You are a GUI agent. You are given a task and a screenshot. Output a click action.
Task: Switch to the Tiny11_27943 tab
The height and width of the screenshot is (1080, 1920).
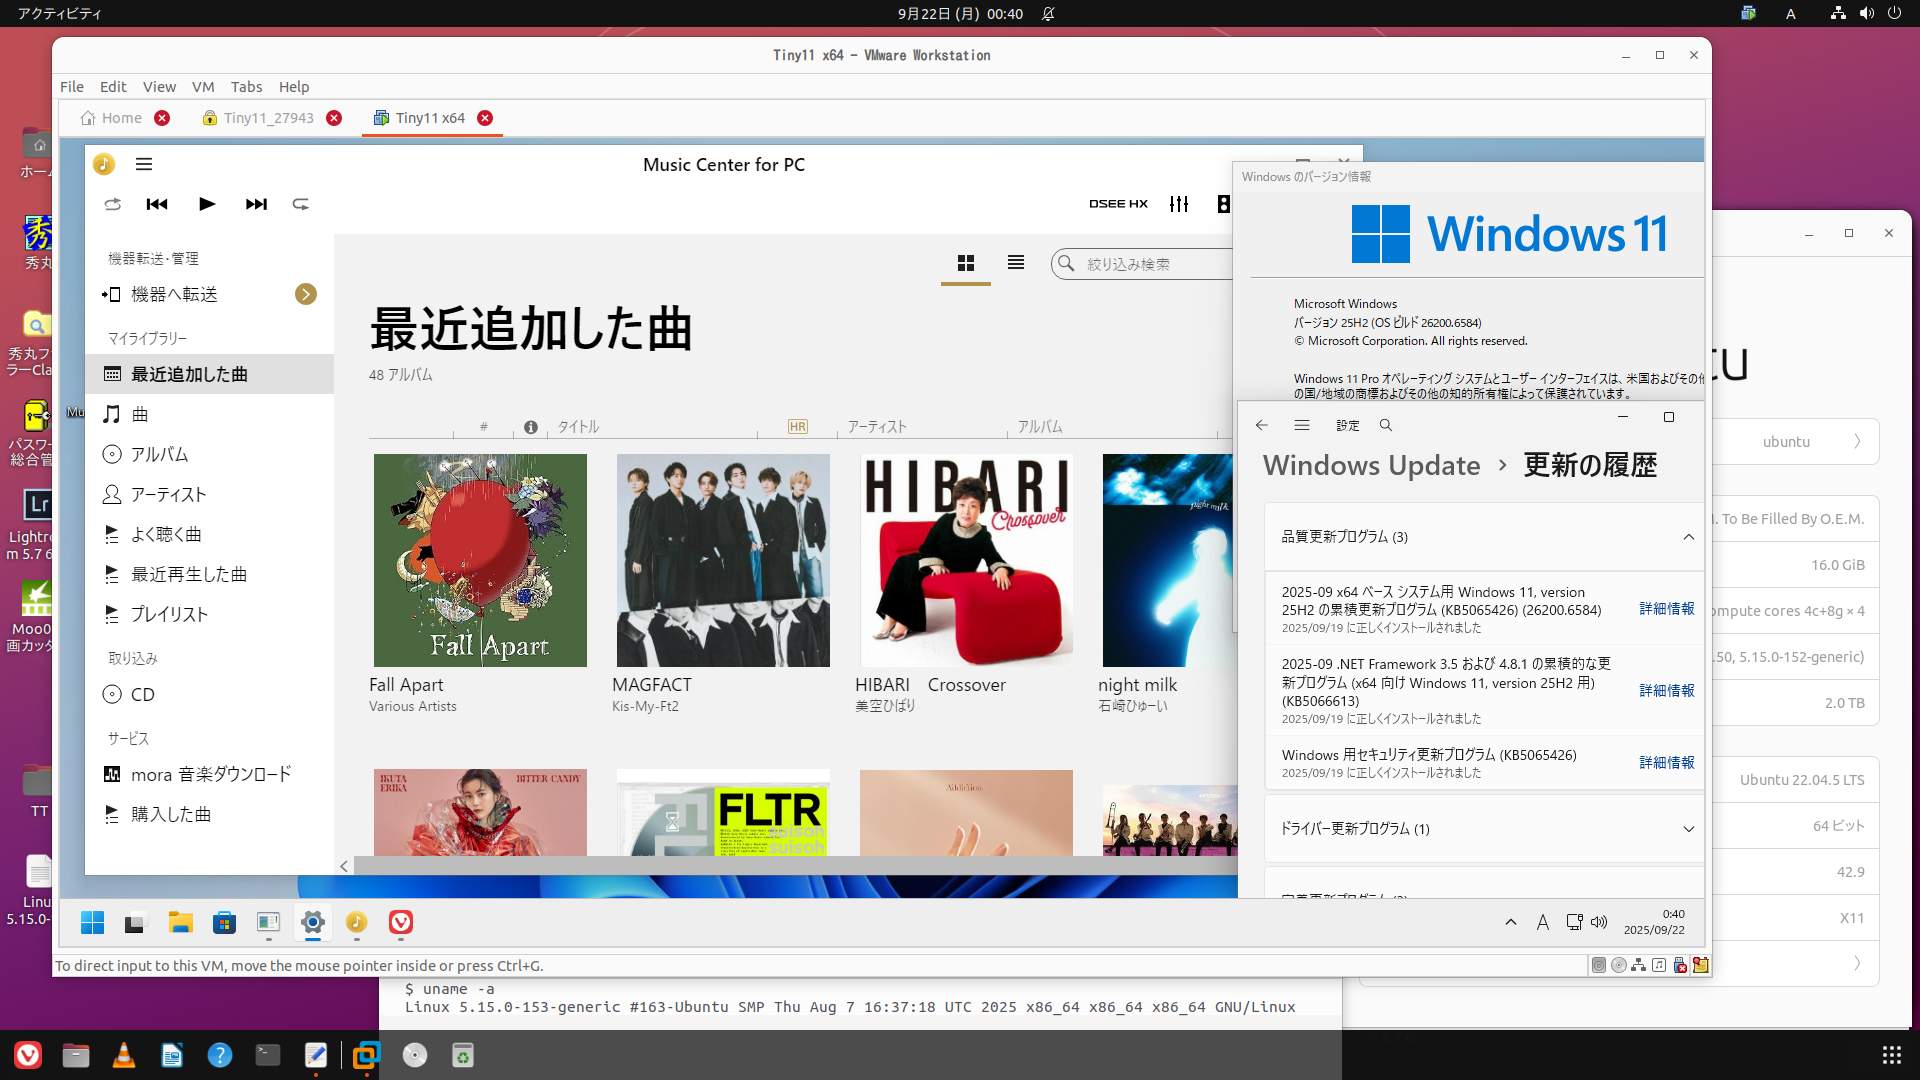pyautogui.click(x=268, y=118)
